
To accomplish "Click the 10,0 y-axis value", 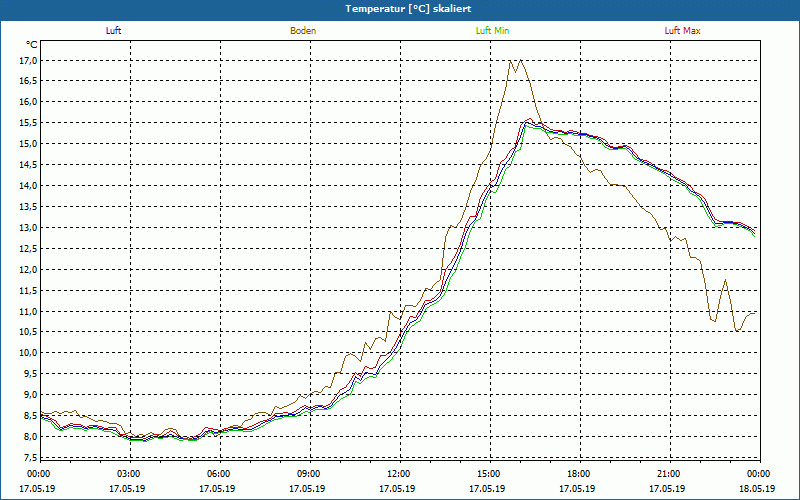I will pos(29,353).
